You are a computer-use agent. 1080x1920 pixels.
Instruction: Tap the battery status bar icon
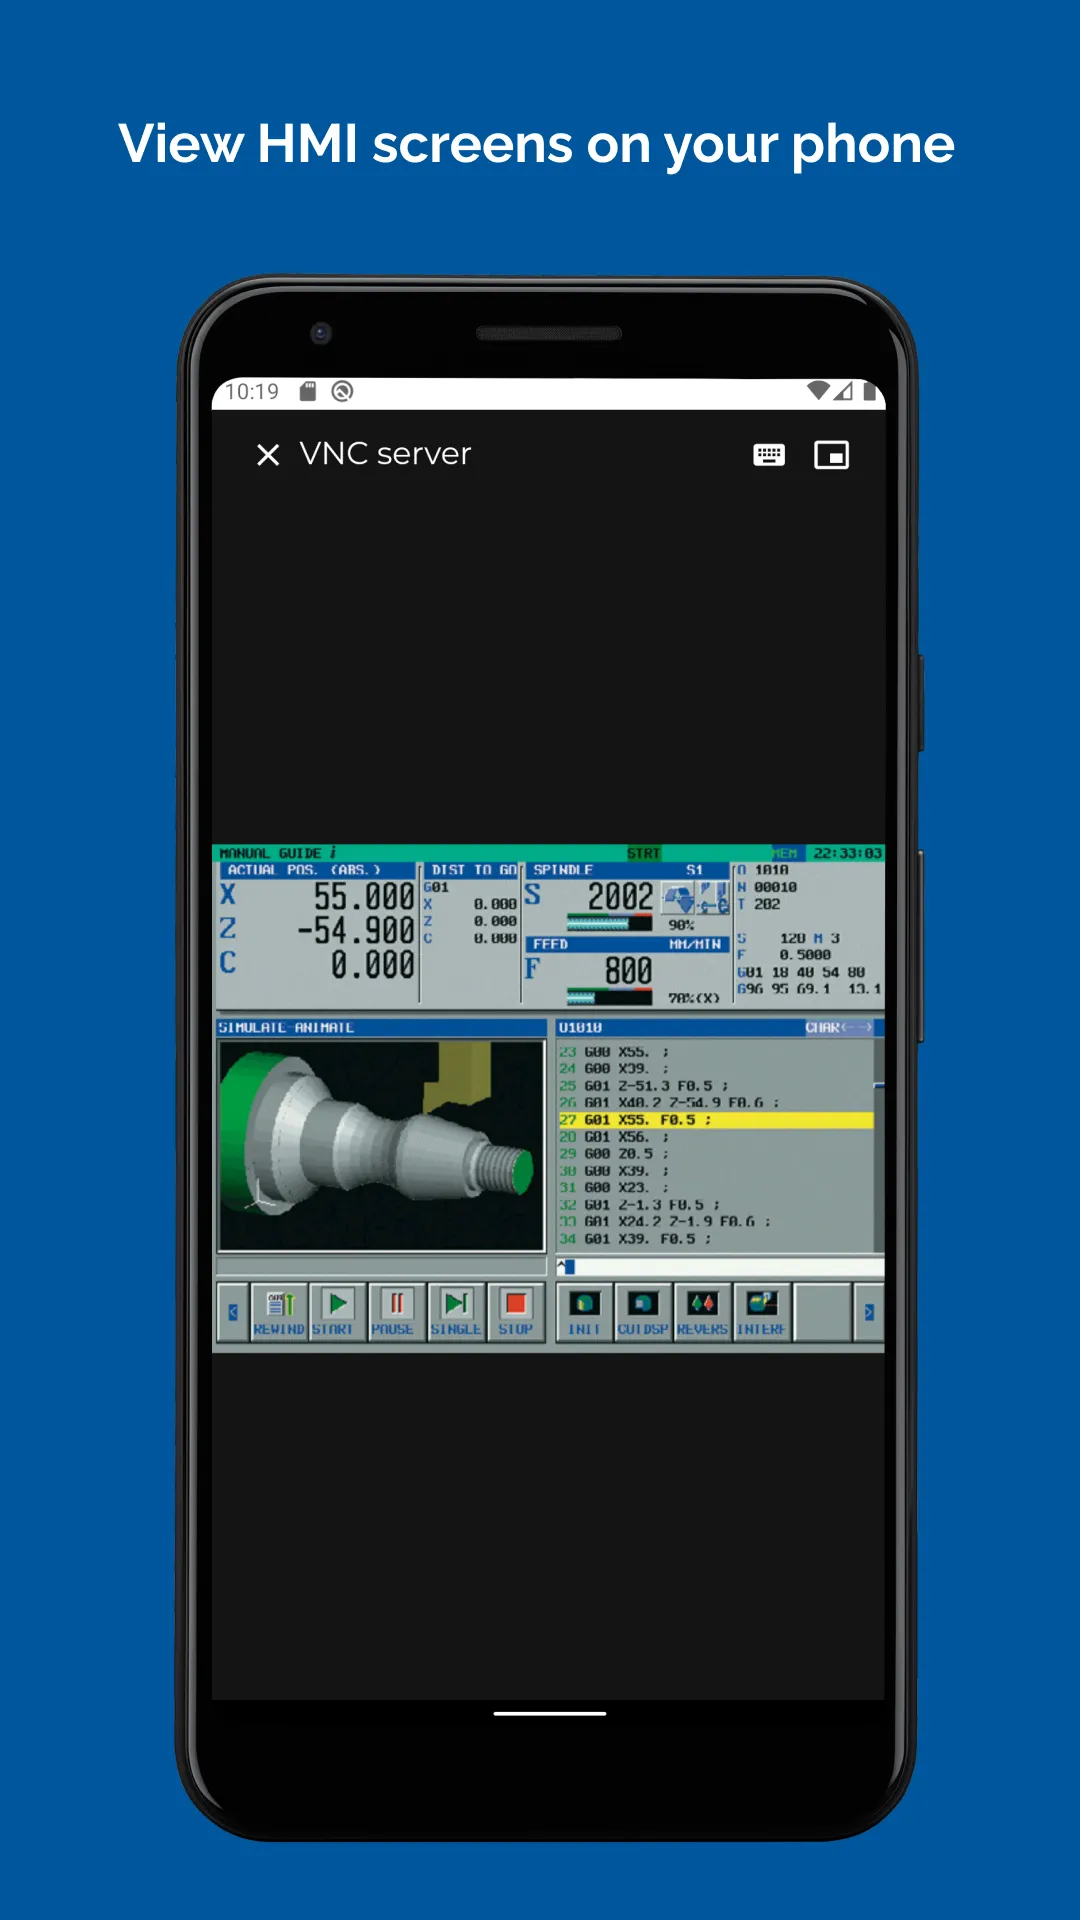coord(869,391)
